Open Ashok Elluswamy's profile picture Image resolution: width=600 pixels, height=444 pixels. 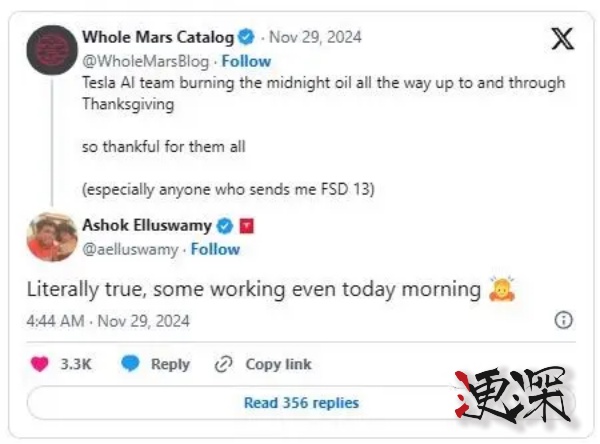pyautogui.click(x=51, y=237)
